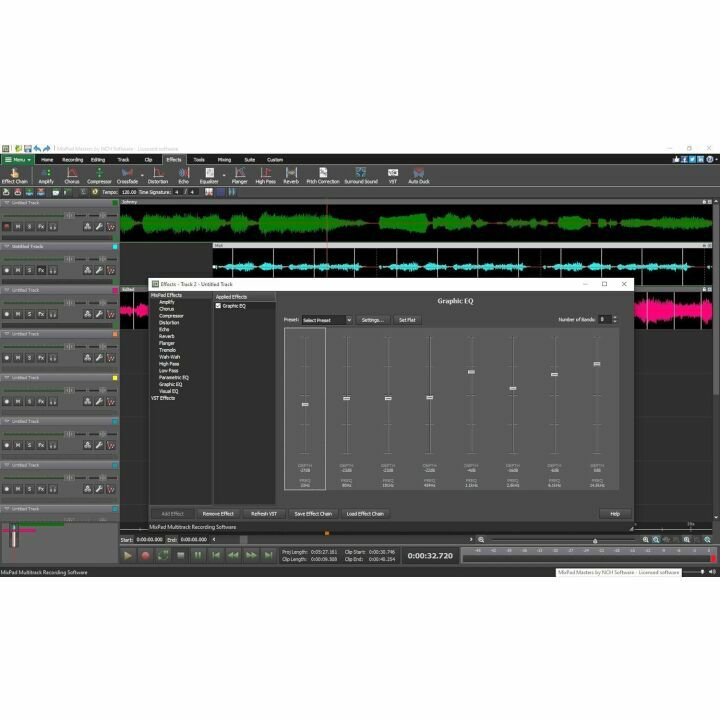Uncheck Graphic EQ in Applied Effects
The width and height of the screenshot is (720, 720).
[219, 305]
